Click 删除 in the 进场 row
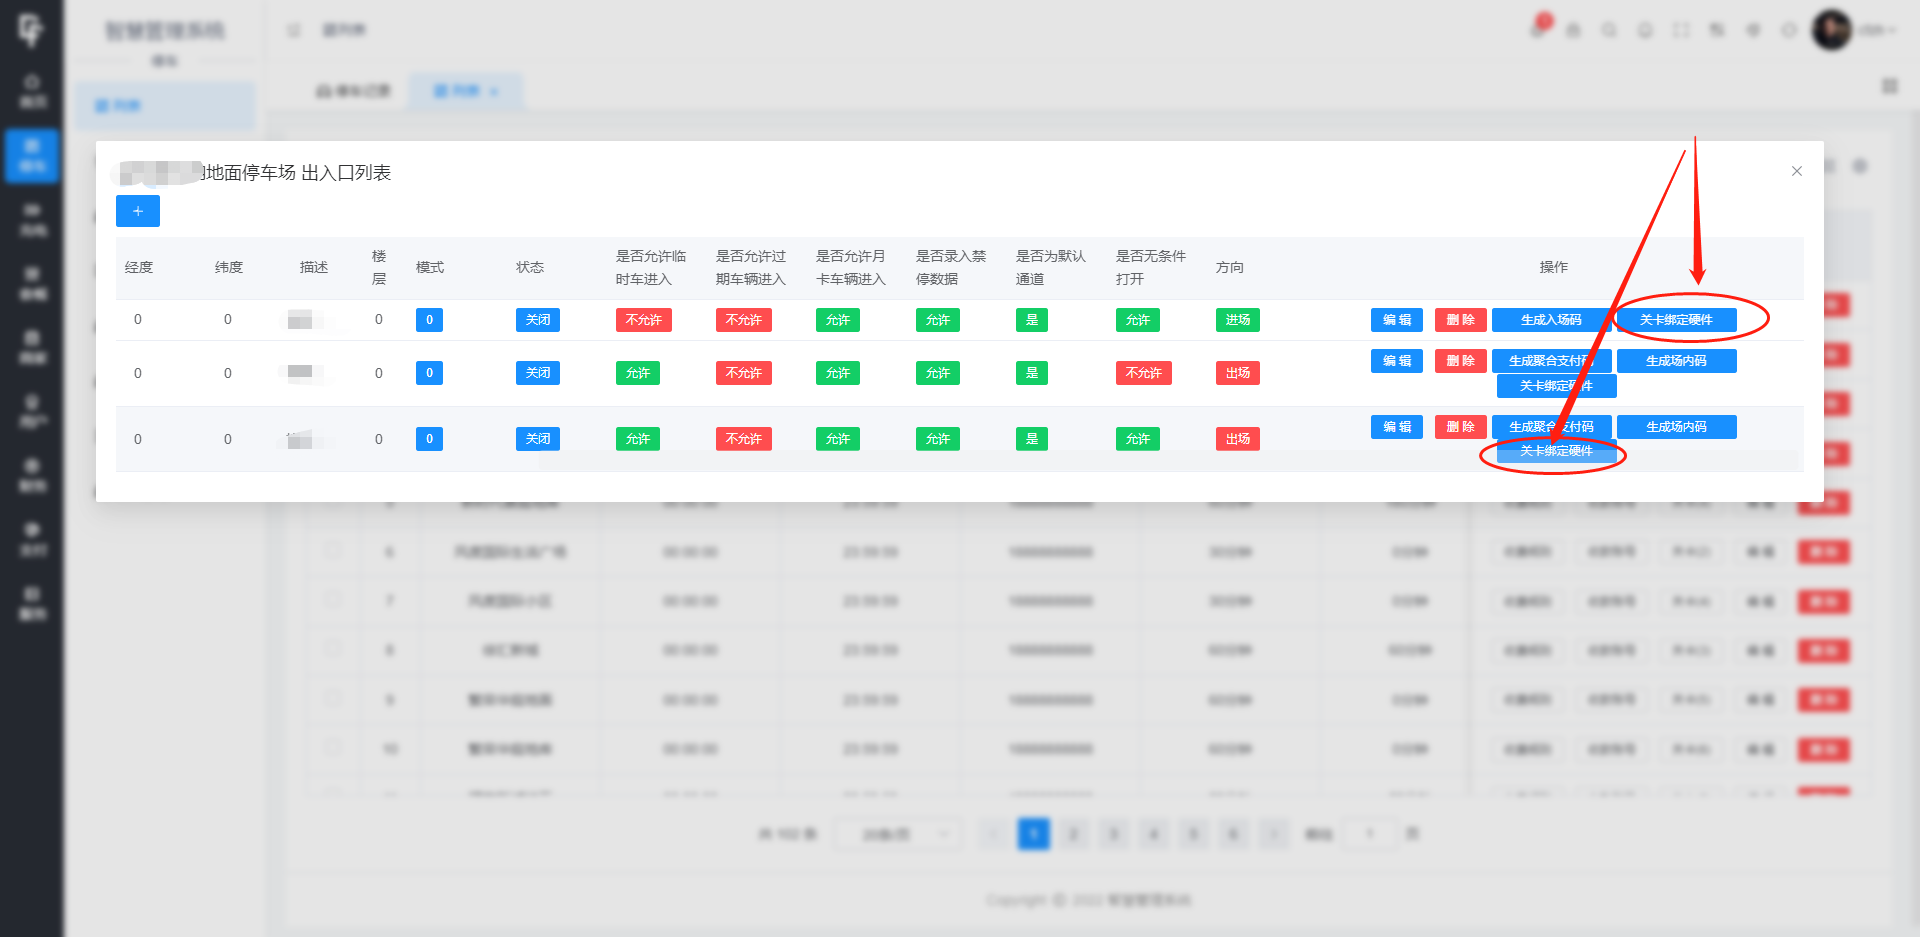 coord(1460,320)
